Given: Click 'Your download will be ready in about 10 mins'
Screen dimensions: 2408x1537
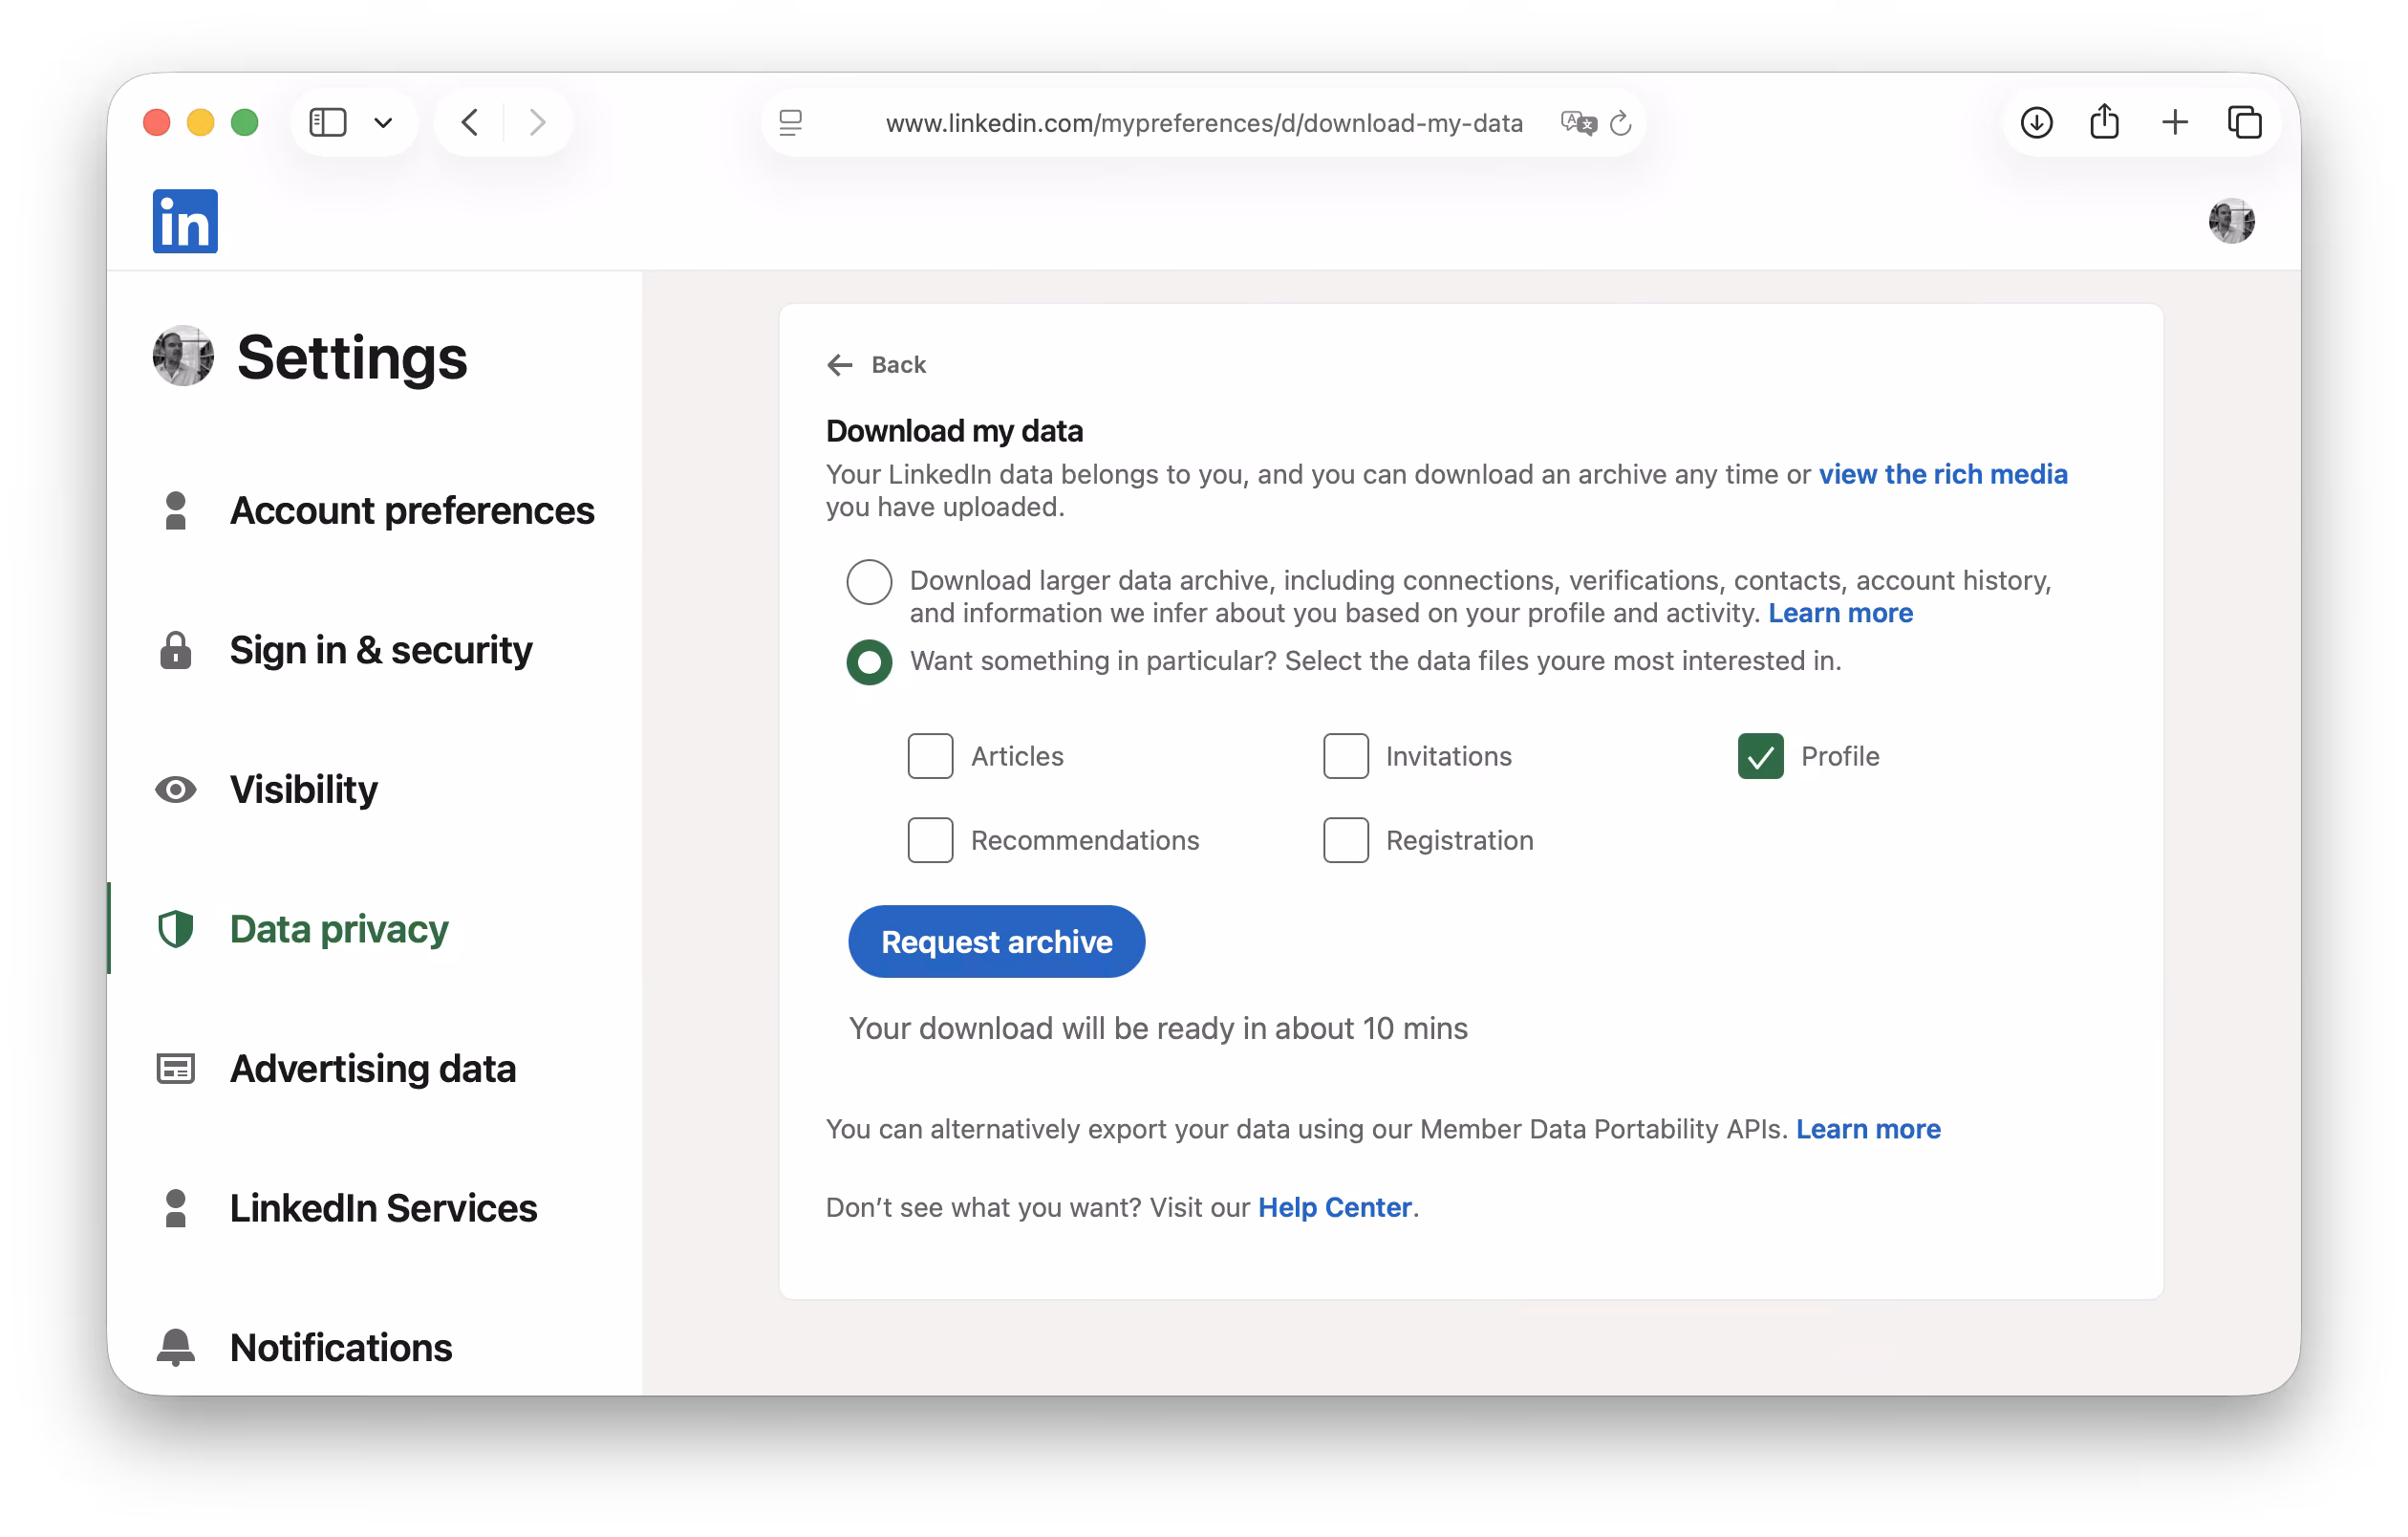Looking at the screenshot, I should (1158, 1029).
